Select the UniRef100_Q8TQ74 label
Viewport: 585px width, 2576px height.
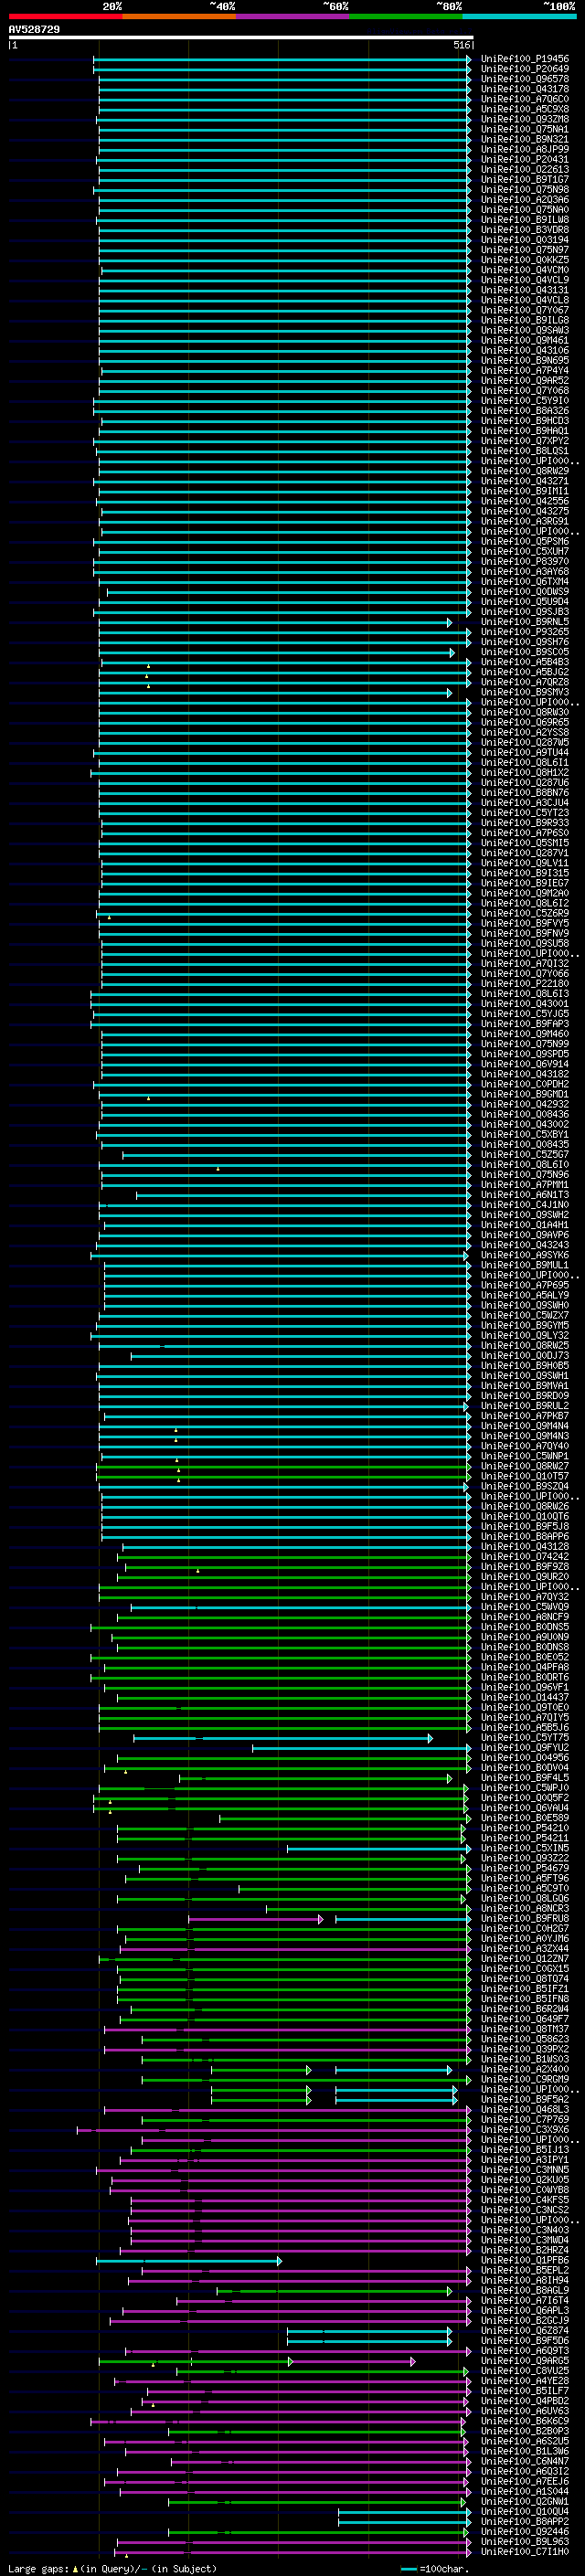(x=524, y=1979)
